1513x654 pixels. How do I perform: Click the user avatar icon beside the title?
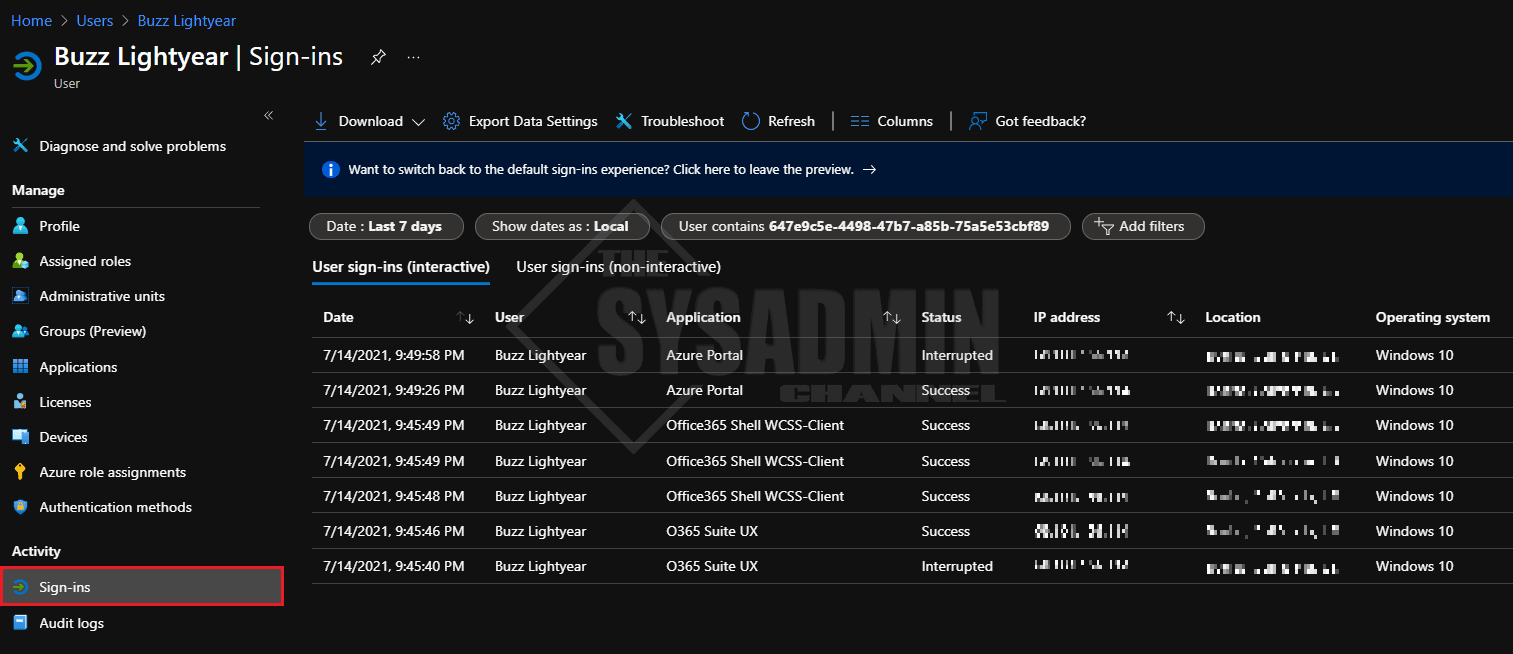pos(25,66)
